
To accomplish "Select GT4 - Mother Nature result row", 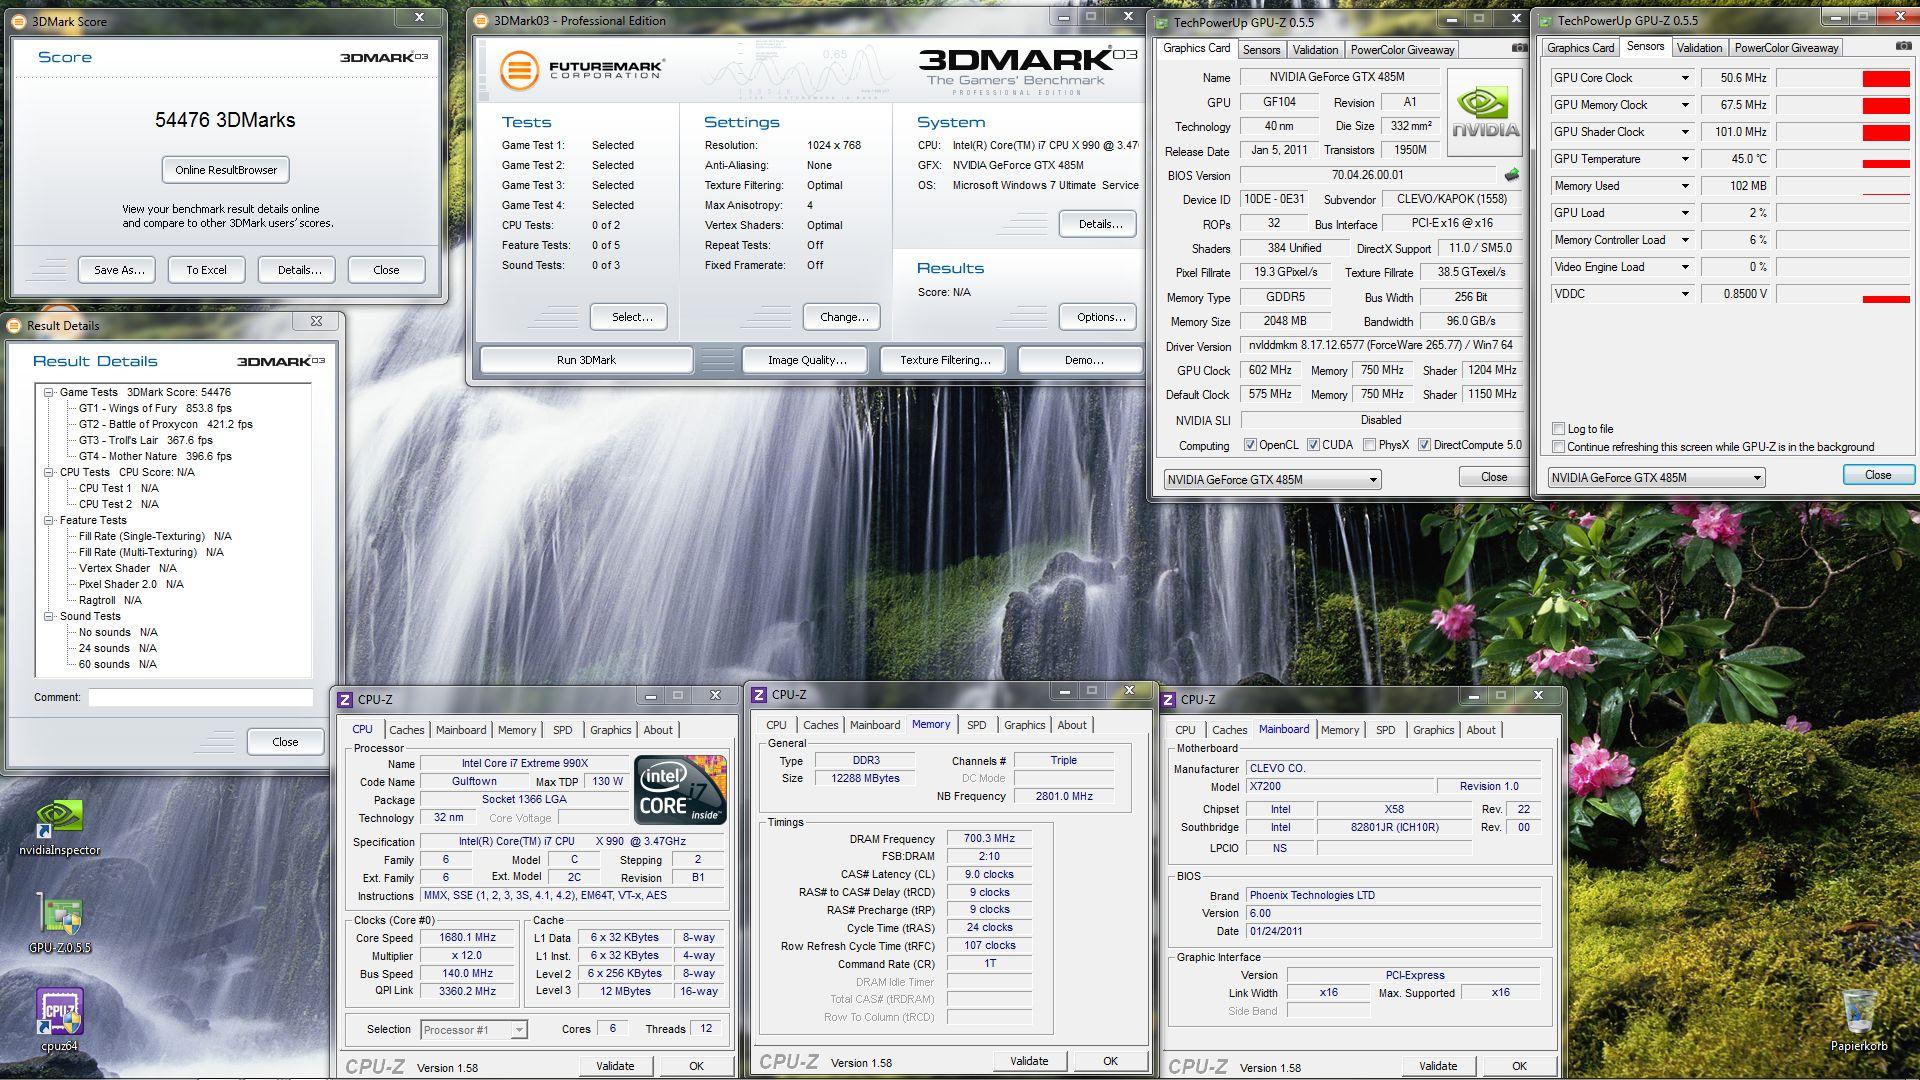I will pos(155,456).
